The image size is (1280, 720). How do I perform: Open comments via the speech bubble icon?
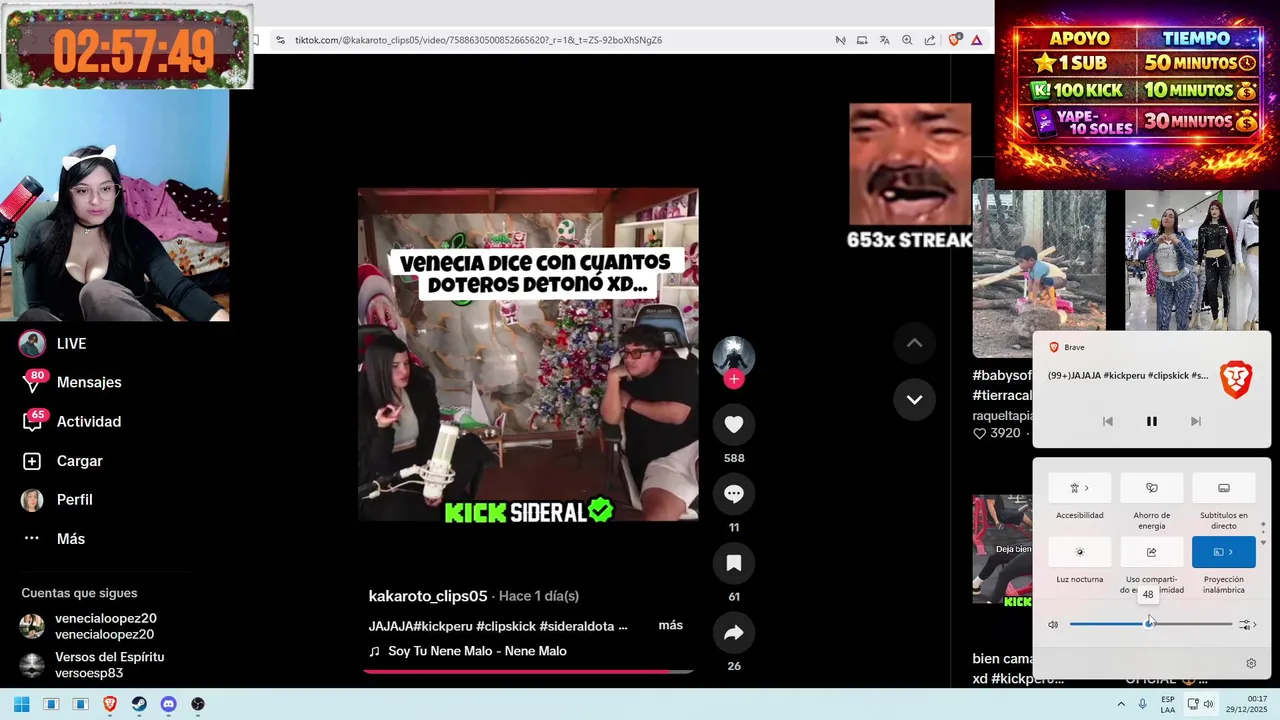click(x=733, y=494)
